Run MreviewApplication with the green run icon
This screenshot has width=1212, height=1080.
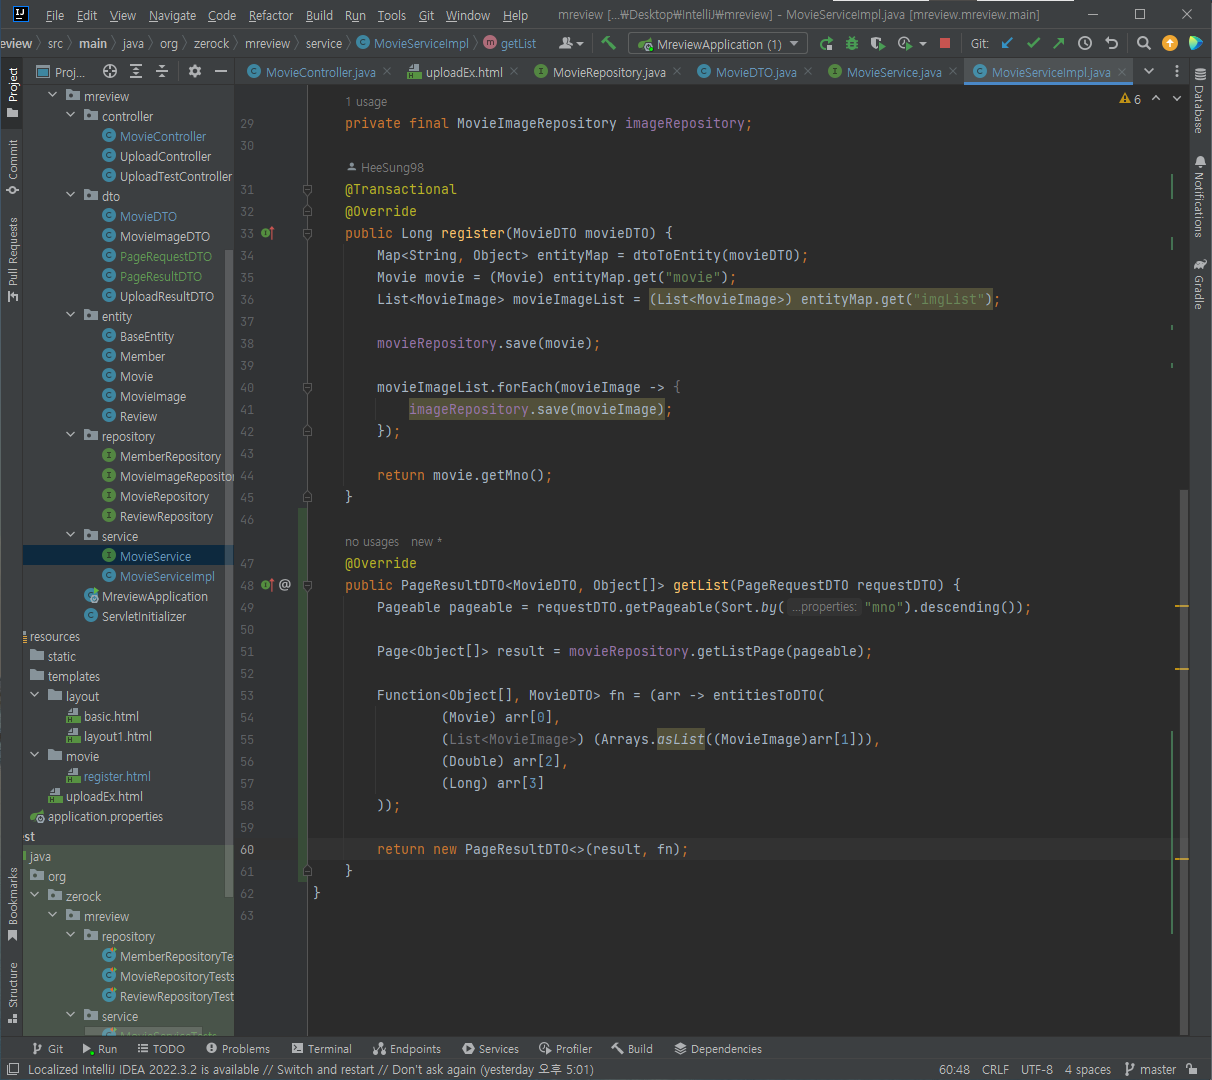click(826, 43)
